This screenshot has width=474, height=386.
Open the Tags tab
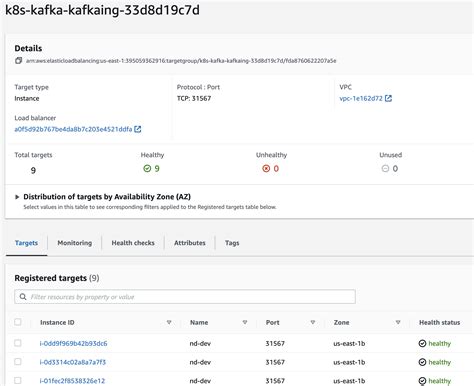tap(232, 243)
